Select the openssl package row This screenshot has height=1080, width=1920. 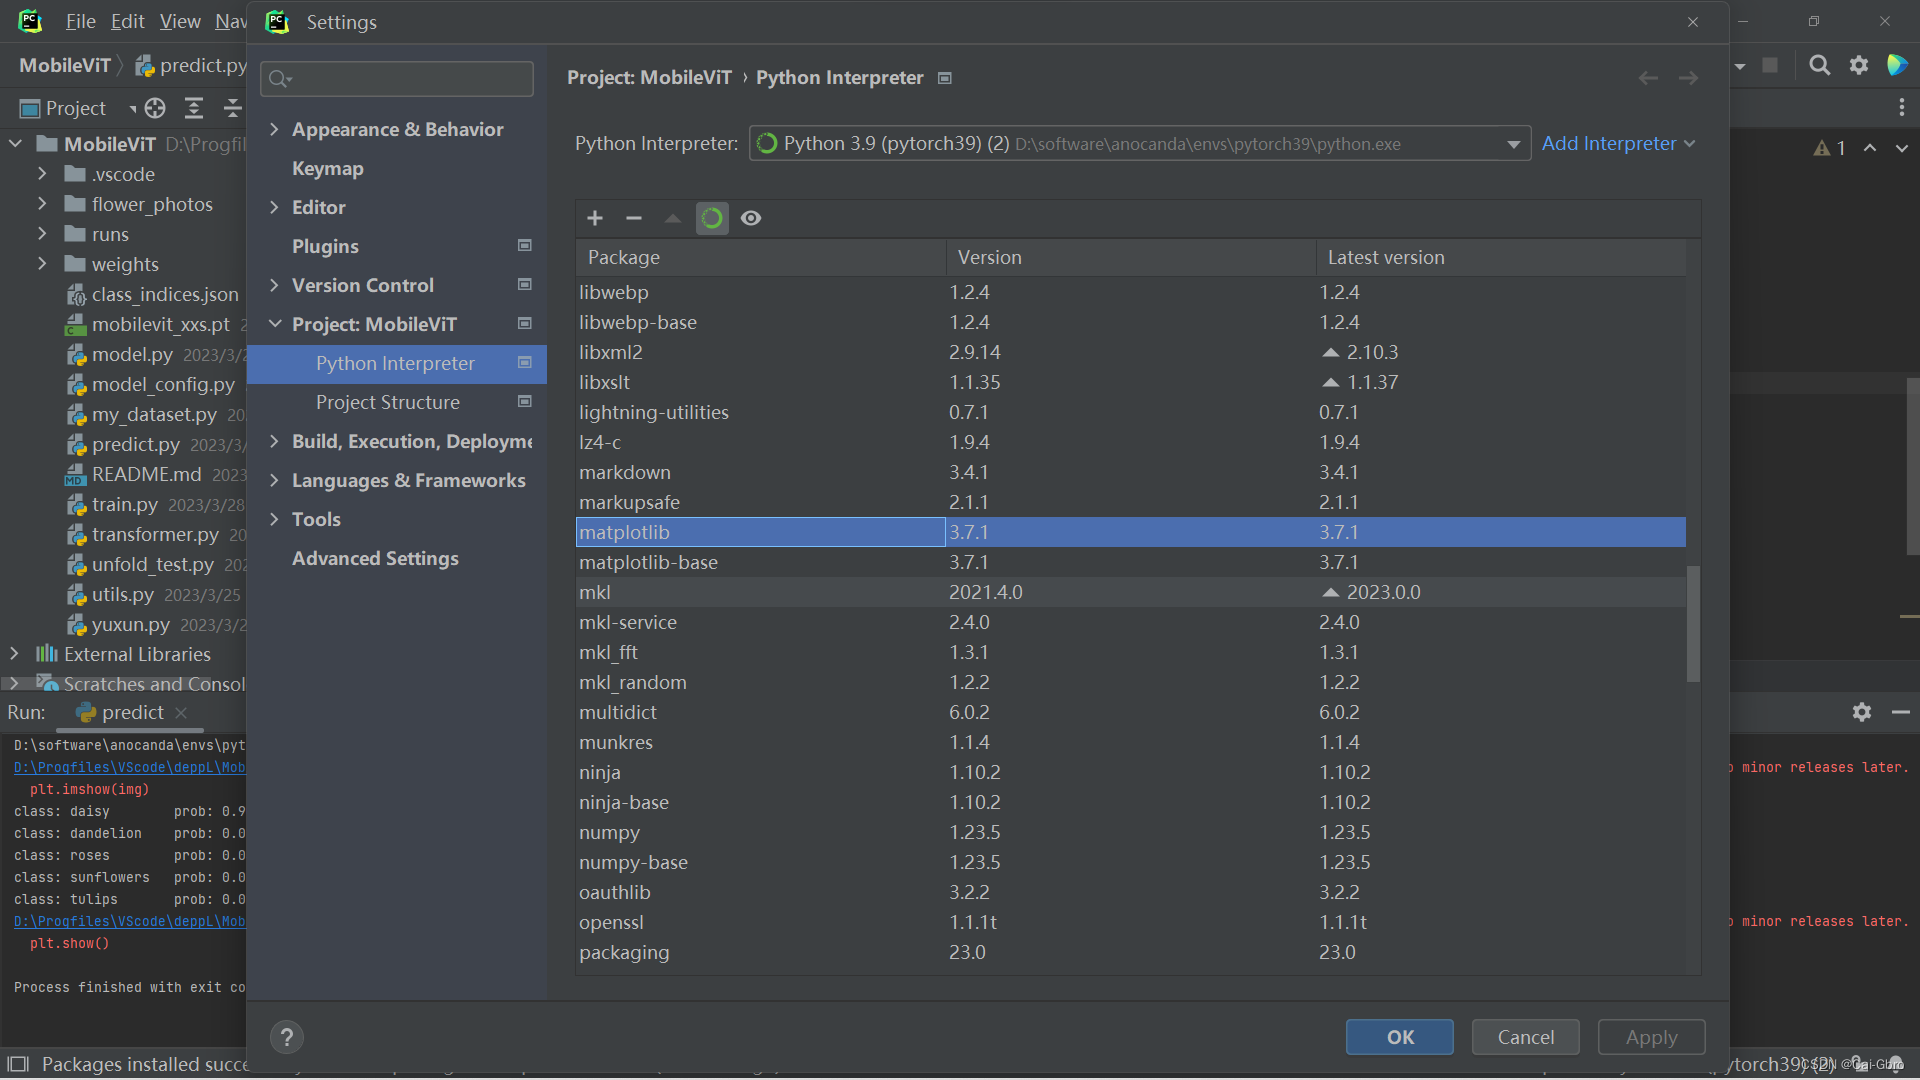tap(1131, 922)
